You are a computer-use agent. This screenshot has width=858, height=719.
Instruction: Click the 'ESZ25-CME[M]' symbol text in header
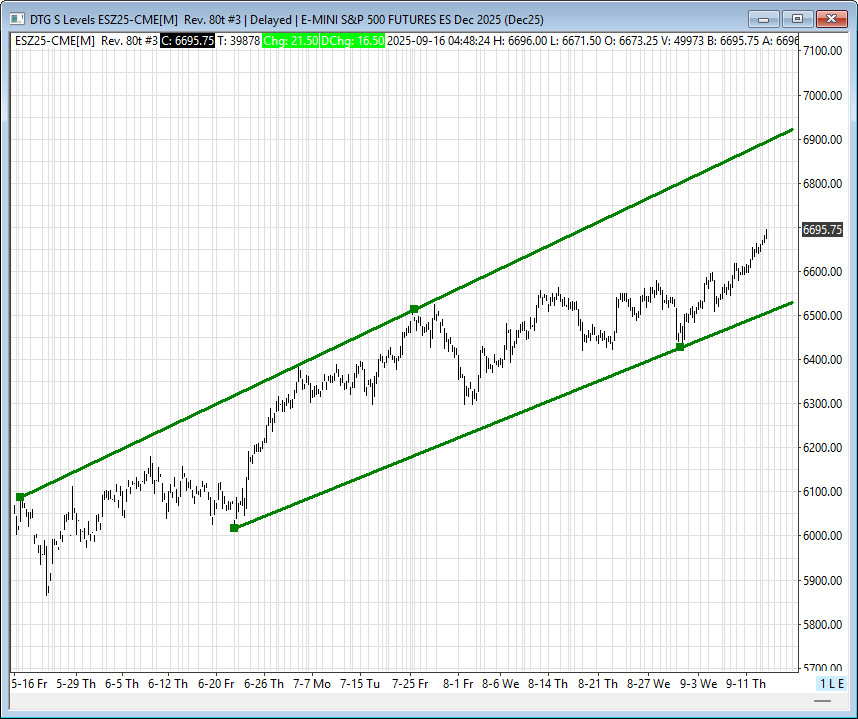pos(55,41)
